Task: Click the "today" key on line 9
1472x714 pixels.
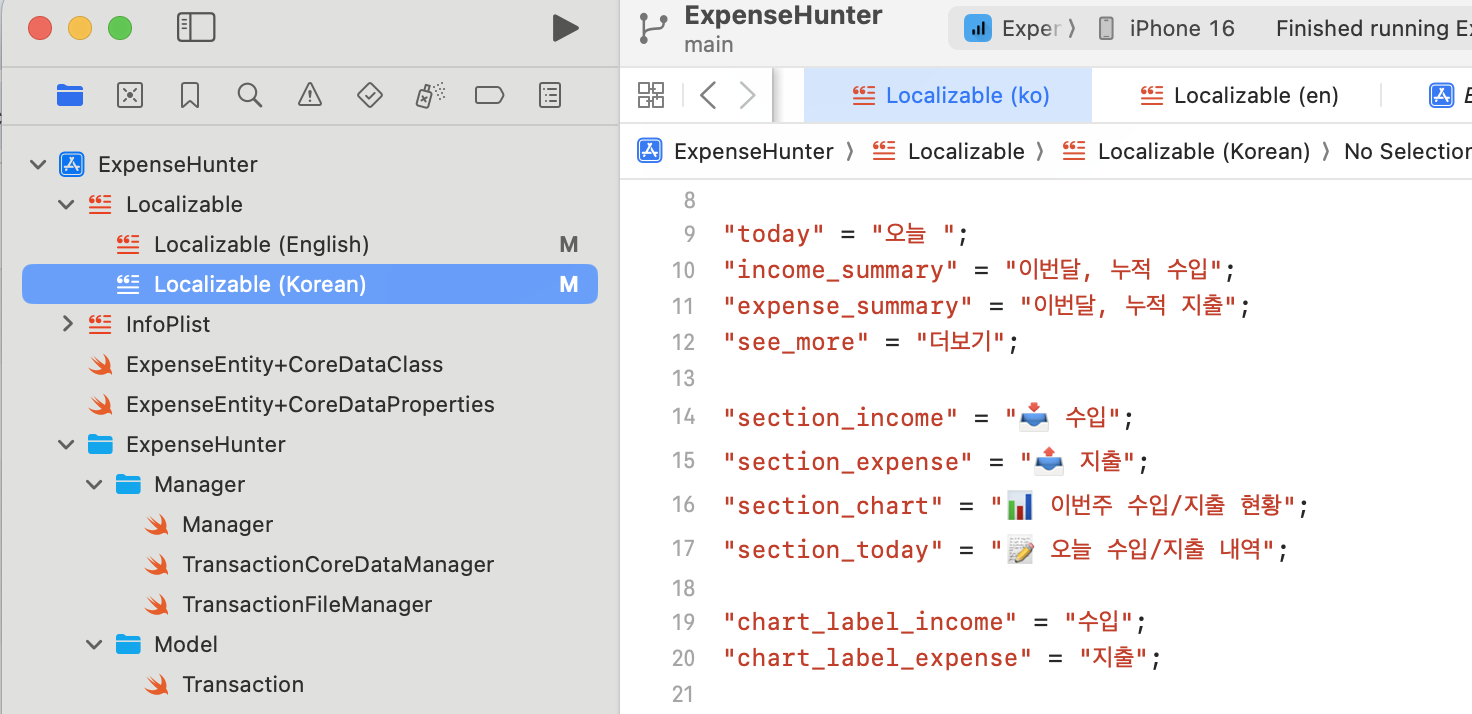Action: click(774, 234)
